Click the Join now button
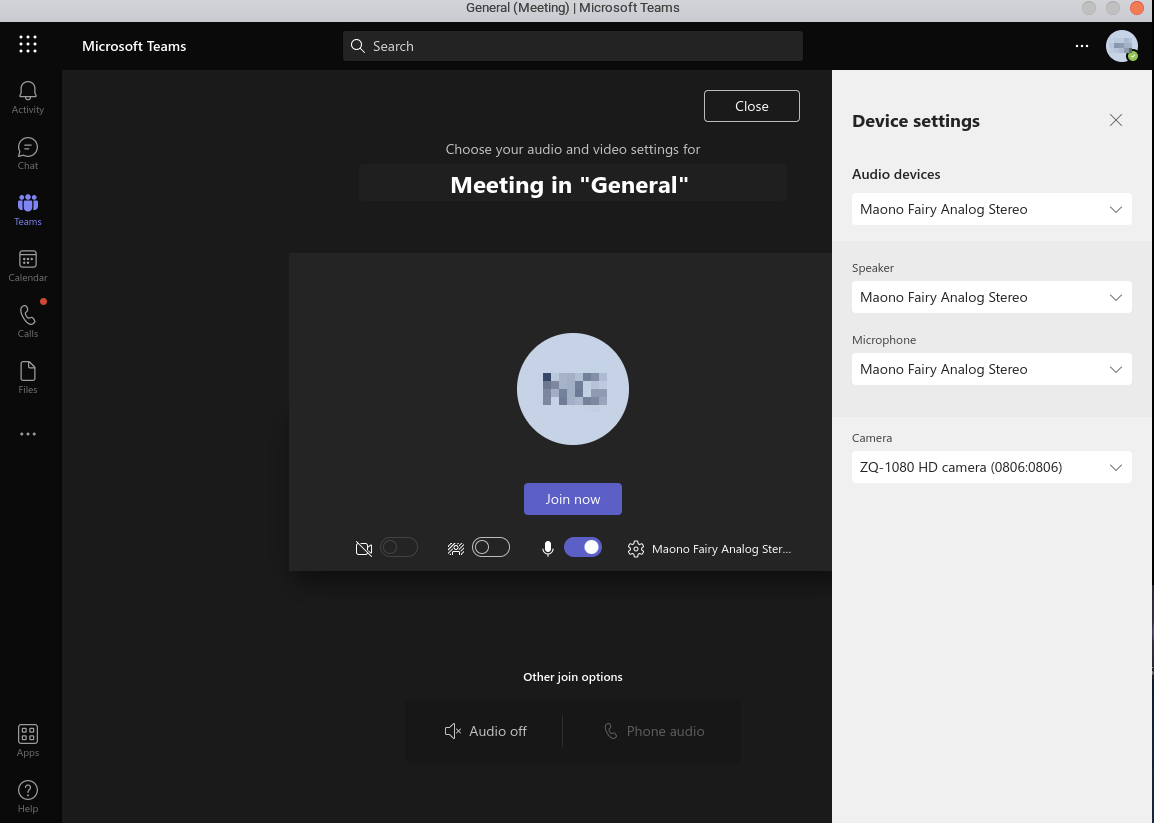 [x=573, y=499]
